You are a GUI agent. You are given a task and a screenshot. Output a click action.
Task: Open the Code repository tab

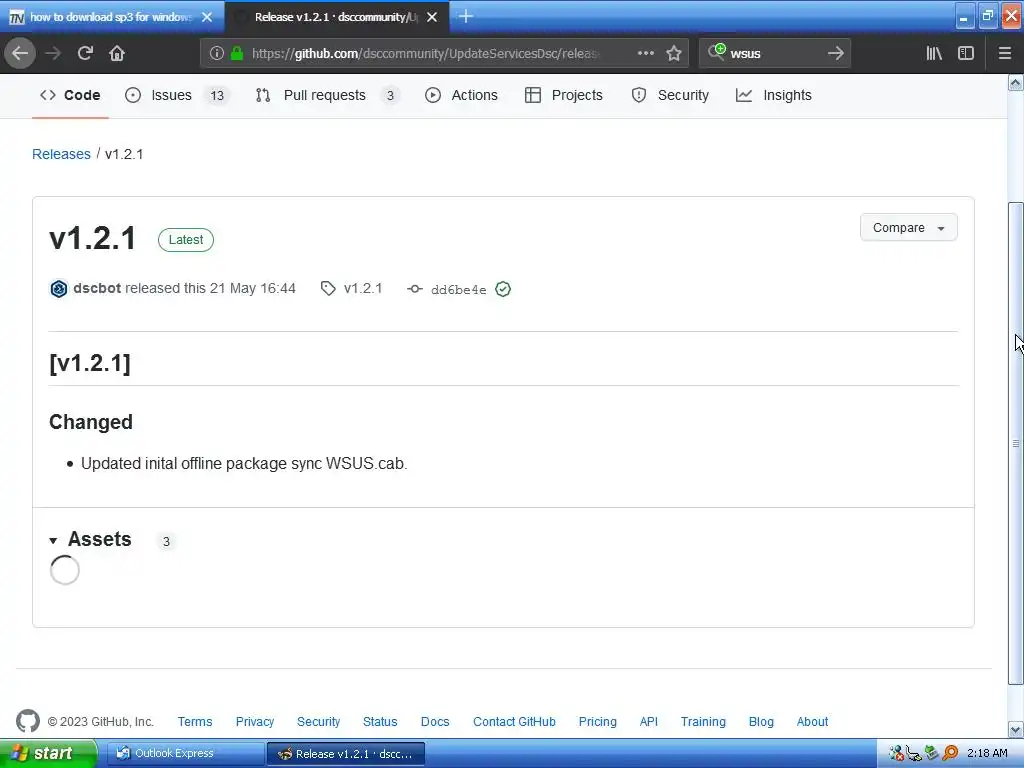pyautogui.click(x=70, y=95)
